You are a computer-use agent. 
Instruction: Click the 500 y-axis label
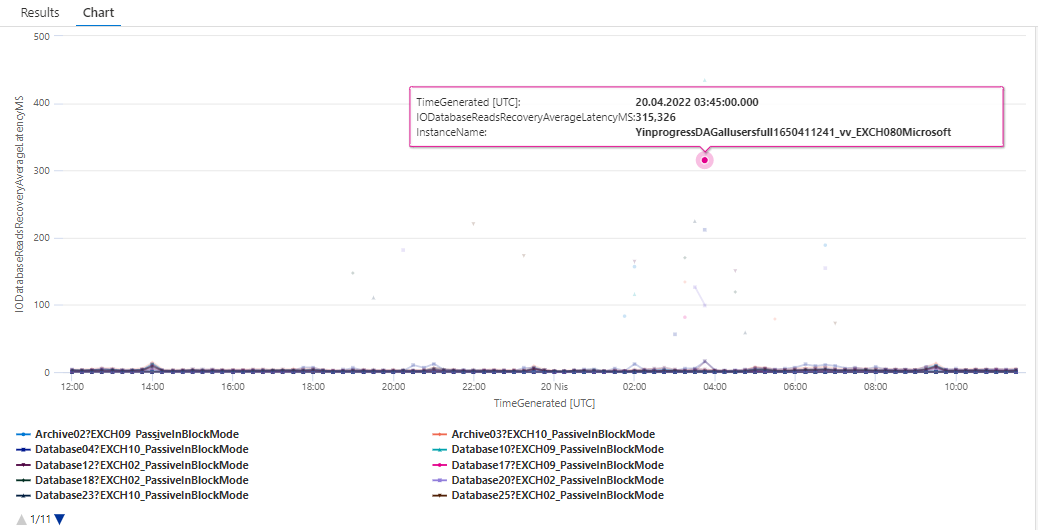[41, 36]
